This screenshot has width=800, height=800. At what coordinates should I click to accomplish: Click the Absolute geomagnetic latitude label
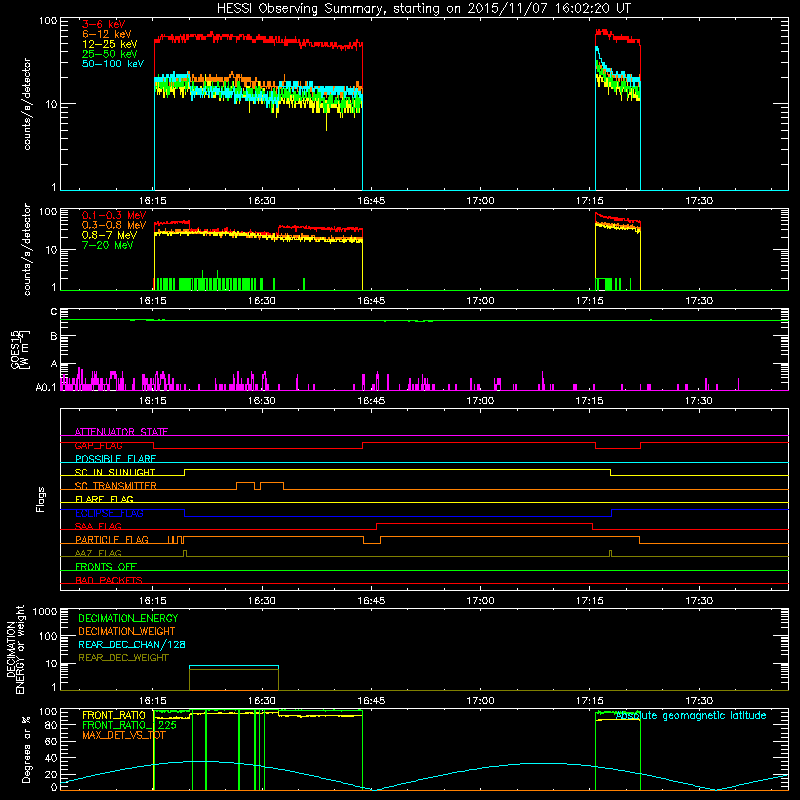691,716
